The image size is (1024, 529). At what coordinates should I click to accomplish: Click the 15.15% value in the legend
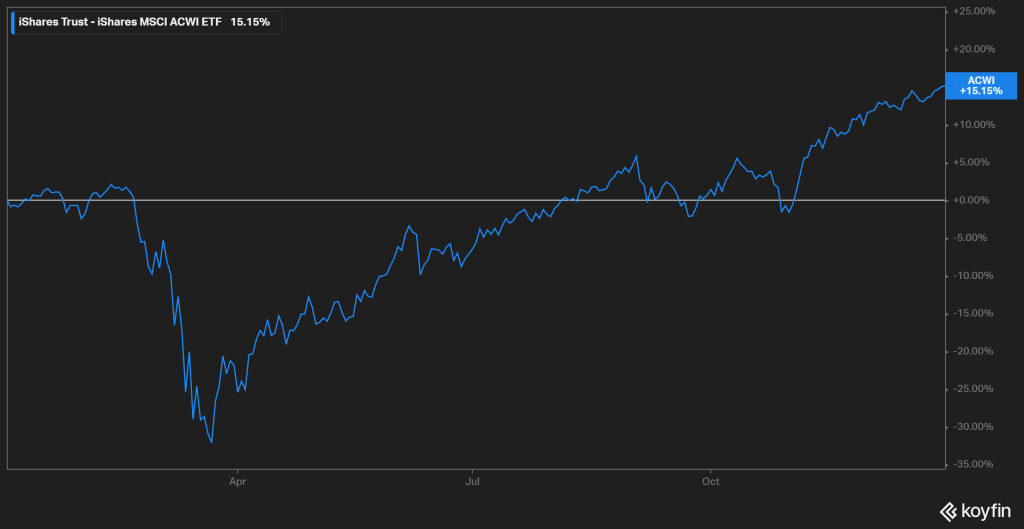click(249, 22)
